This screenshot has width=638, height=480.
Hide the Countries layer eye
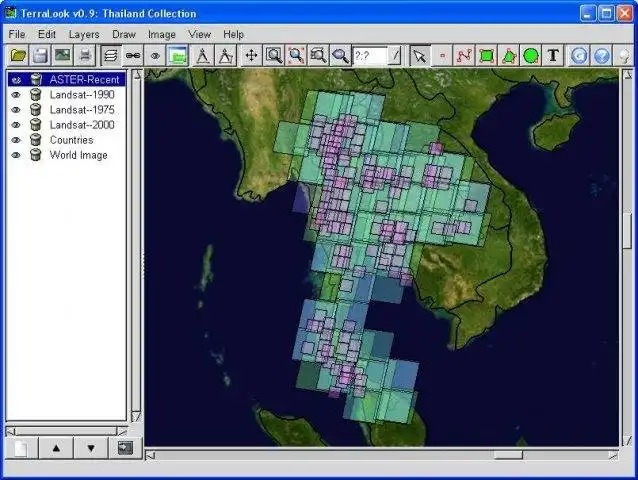[x=16, y=140]
